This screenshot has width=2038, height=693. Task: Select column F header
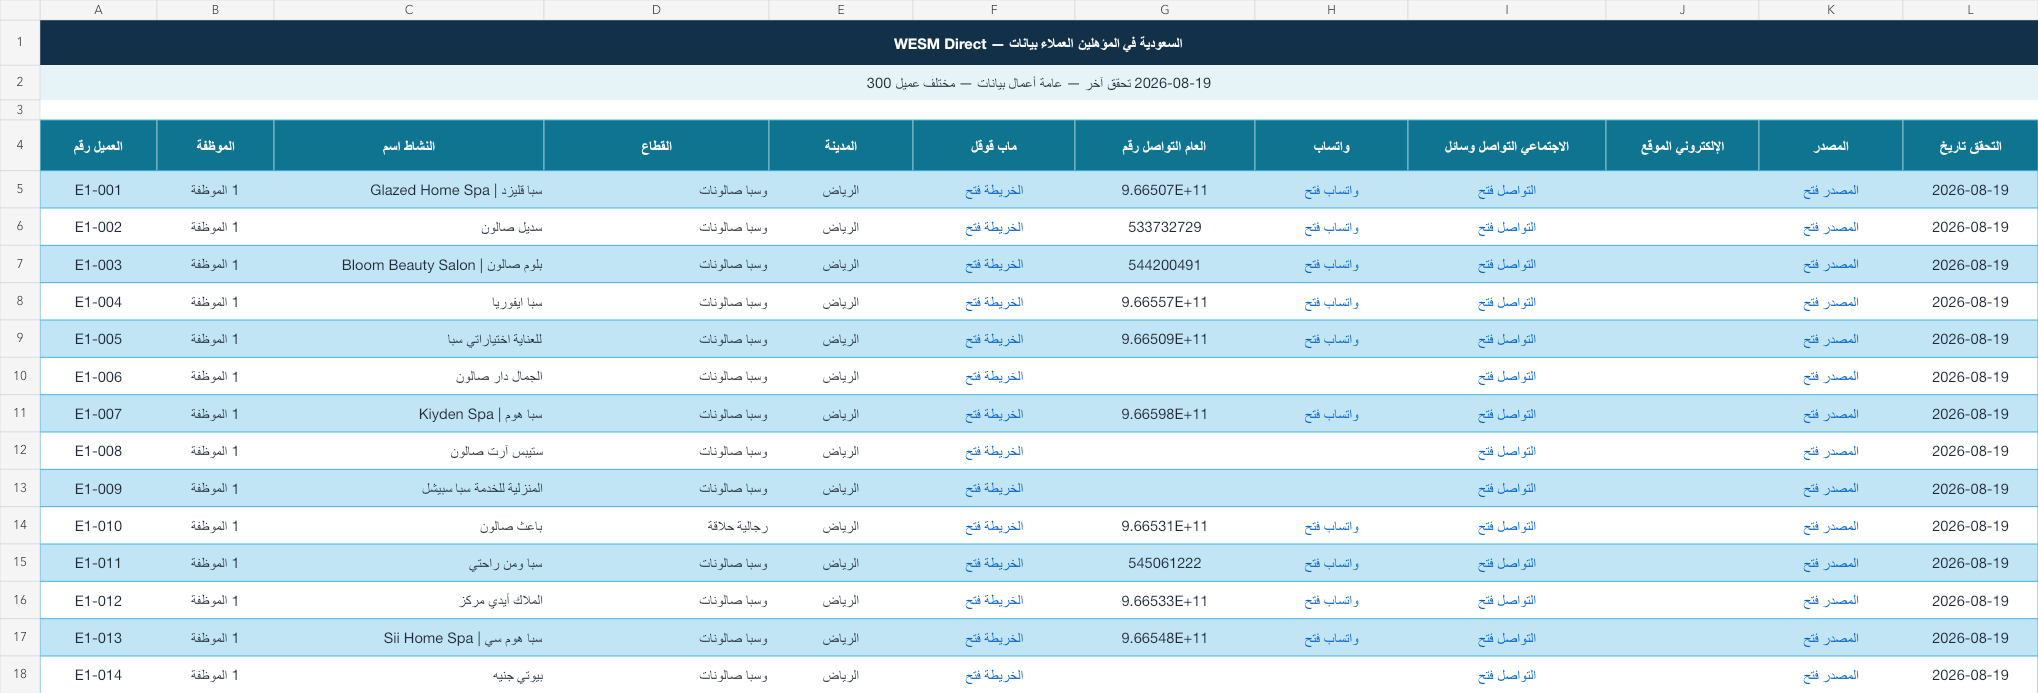[994, 10]
